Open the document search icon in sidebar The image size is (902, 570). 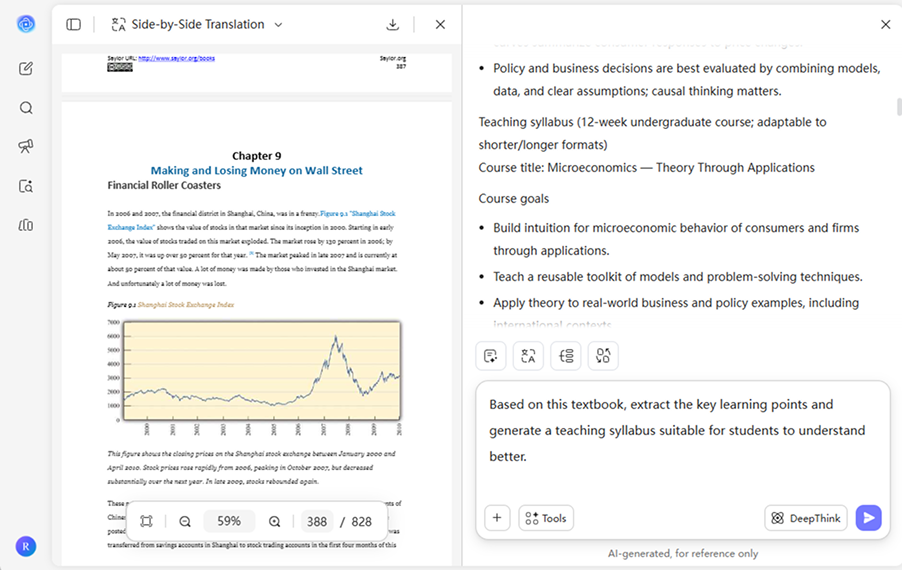[x=26, y=186]
